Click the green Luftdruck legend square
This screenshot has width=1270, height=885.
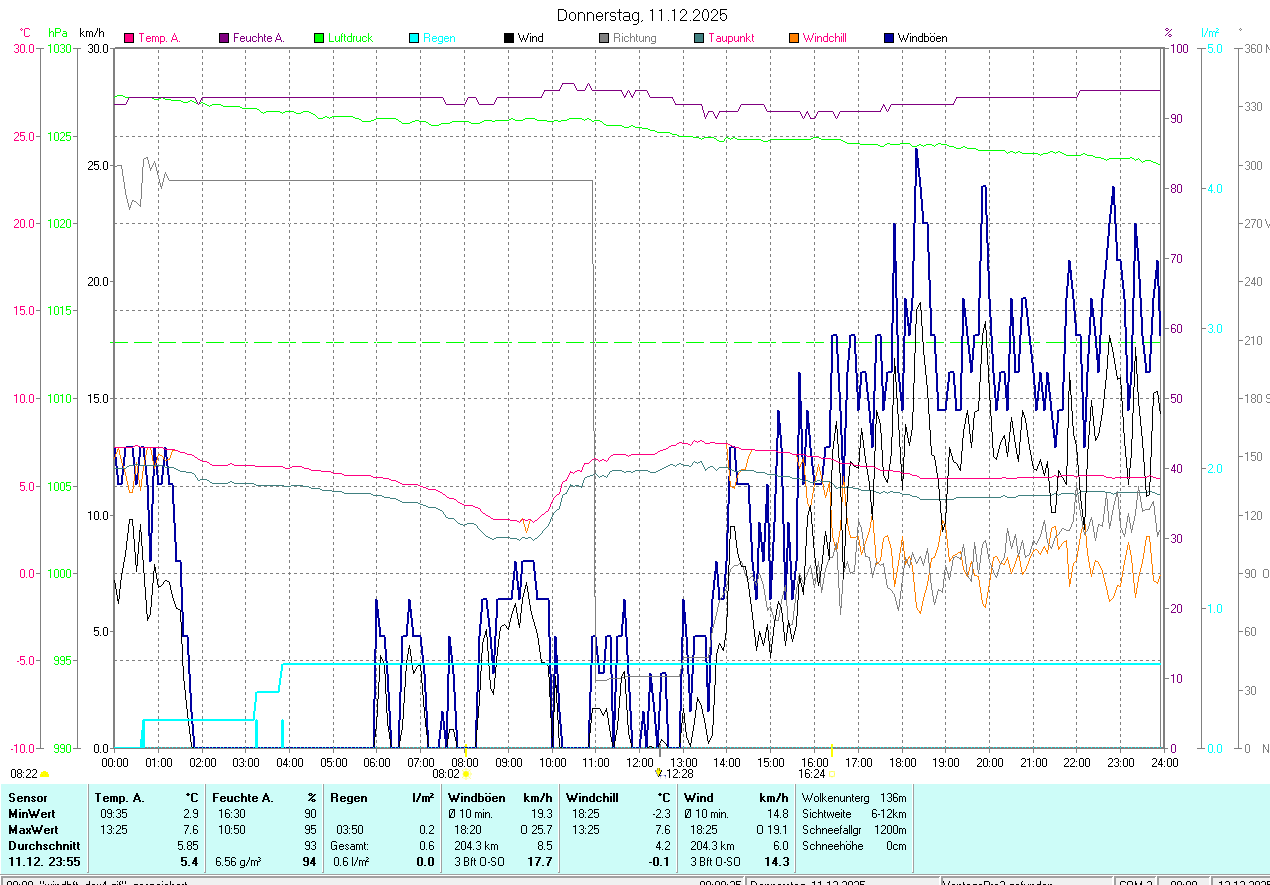coord(319,38)
